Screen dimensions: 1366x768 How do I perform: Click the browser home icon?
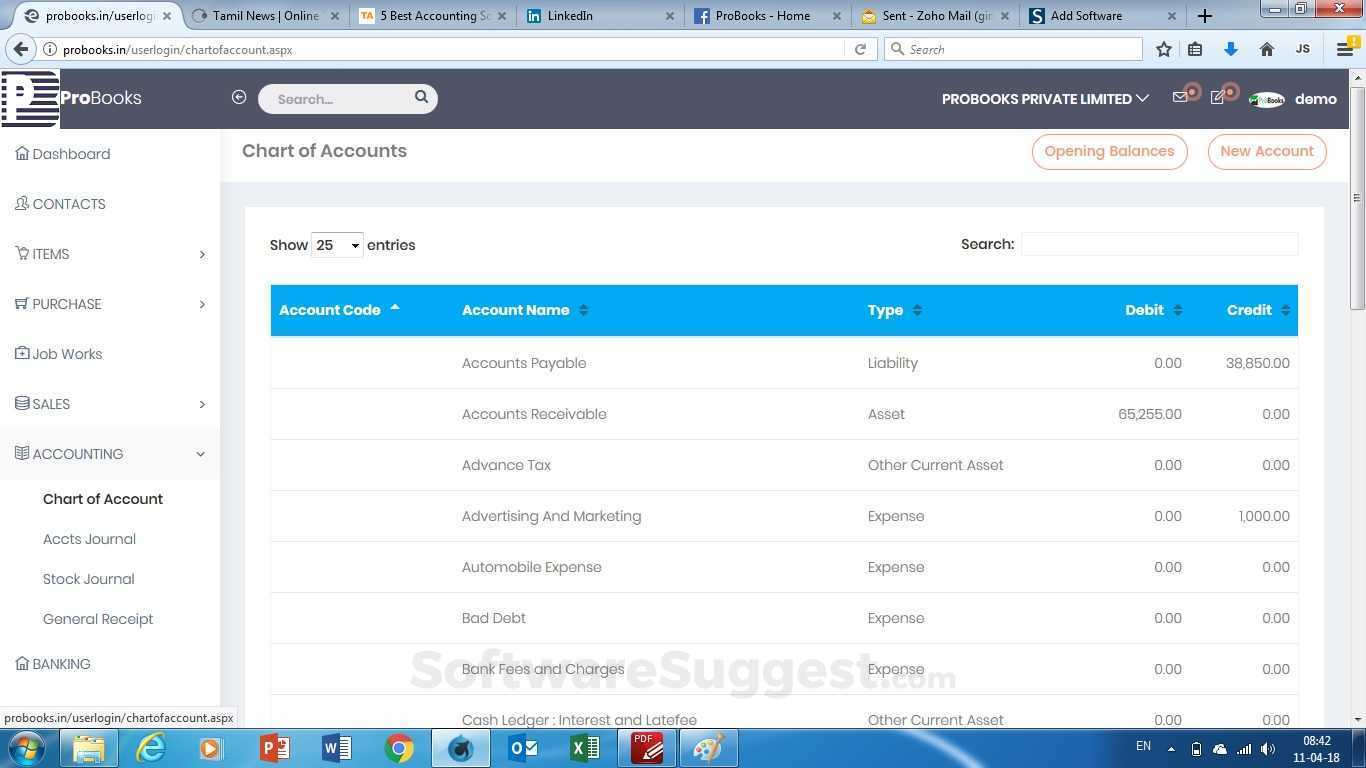click(x=1266, y=49)
